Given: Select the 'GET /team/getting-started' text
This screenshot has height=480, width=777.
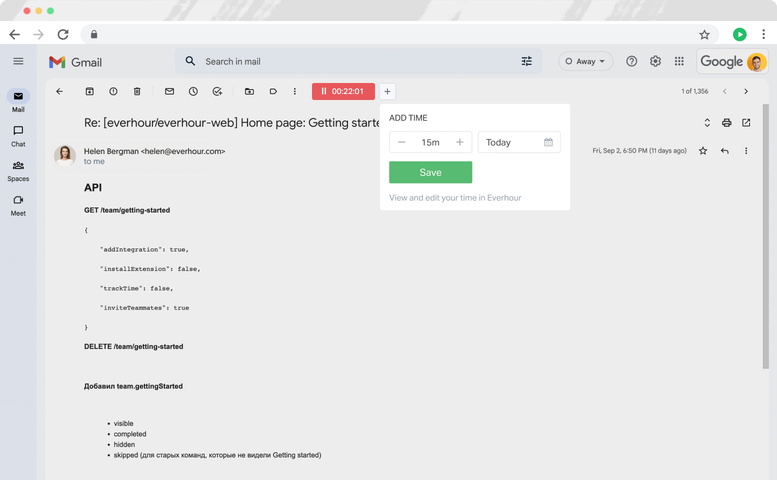Looking at the screenshot, I should click(127, 210).
